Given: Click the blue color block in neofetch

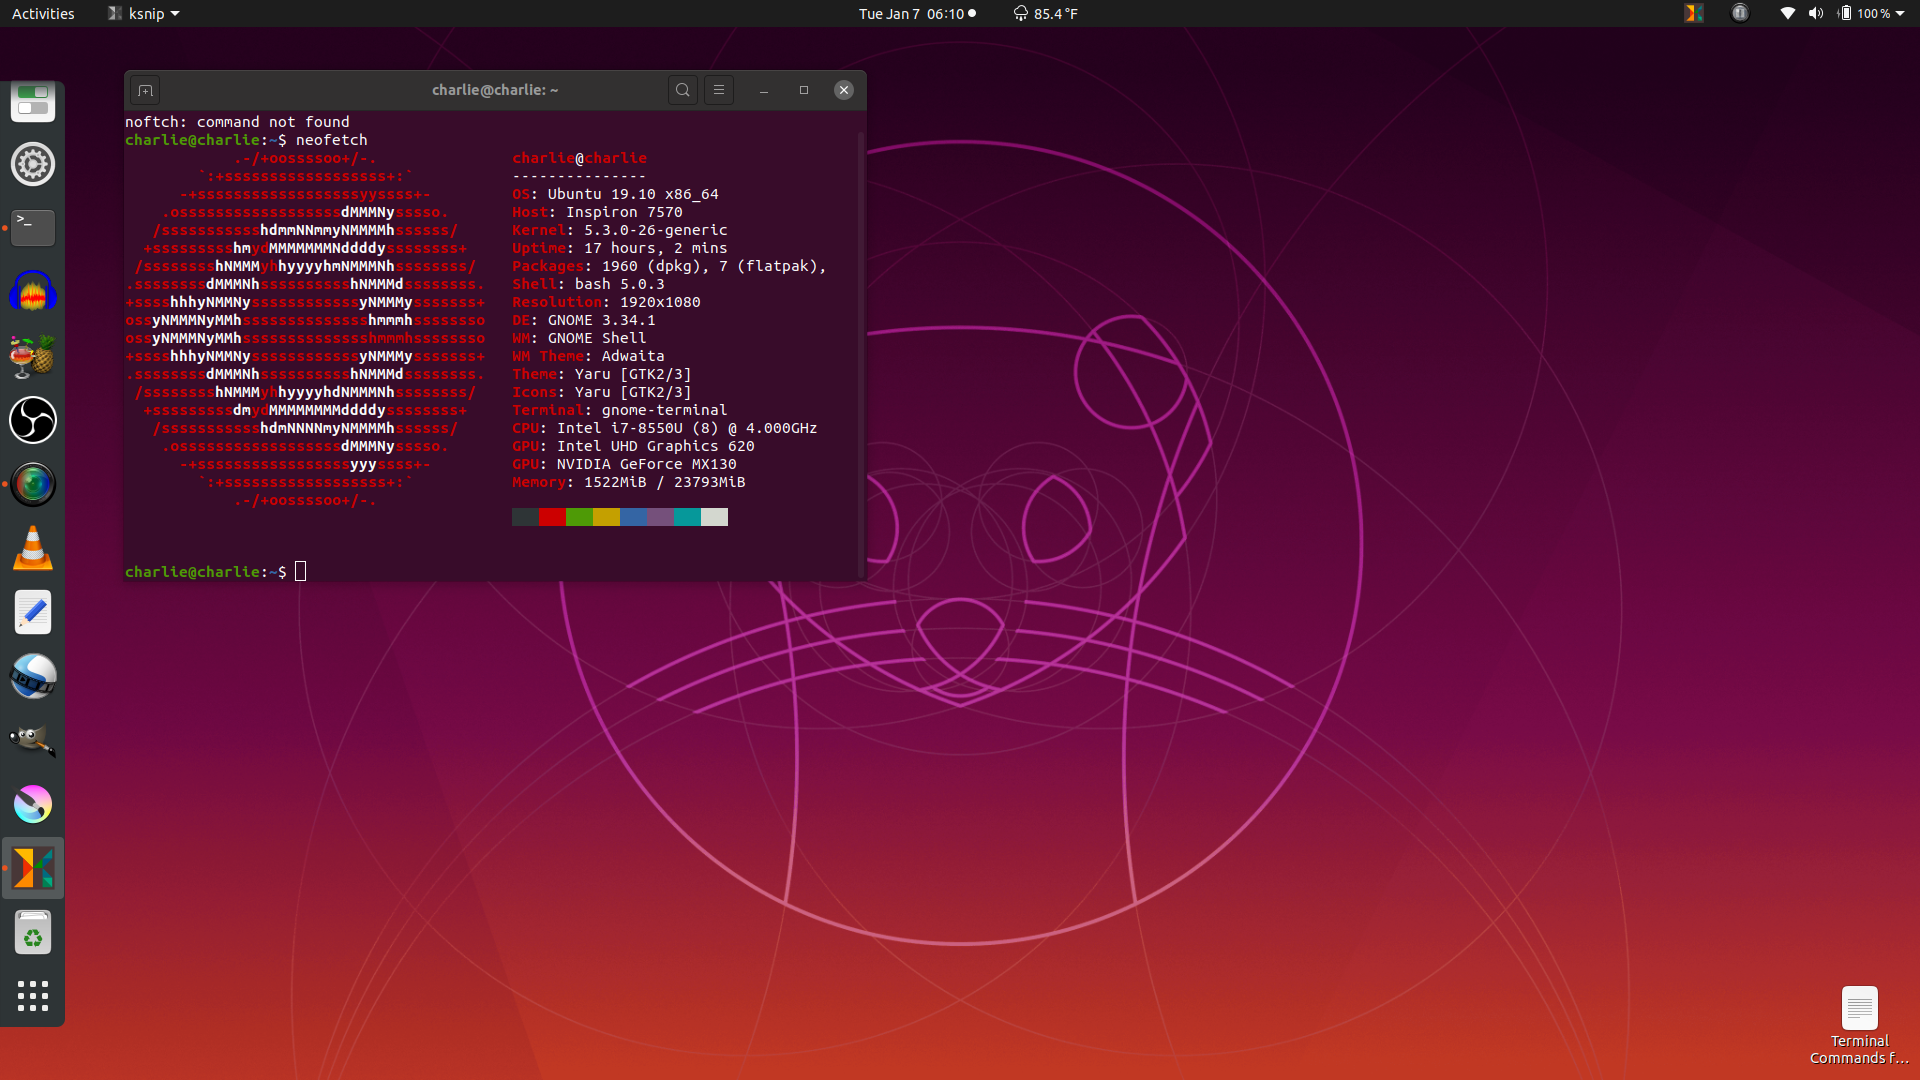Looking at the screenshot, I should point(633,517).
